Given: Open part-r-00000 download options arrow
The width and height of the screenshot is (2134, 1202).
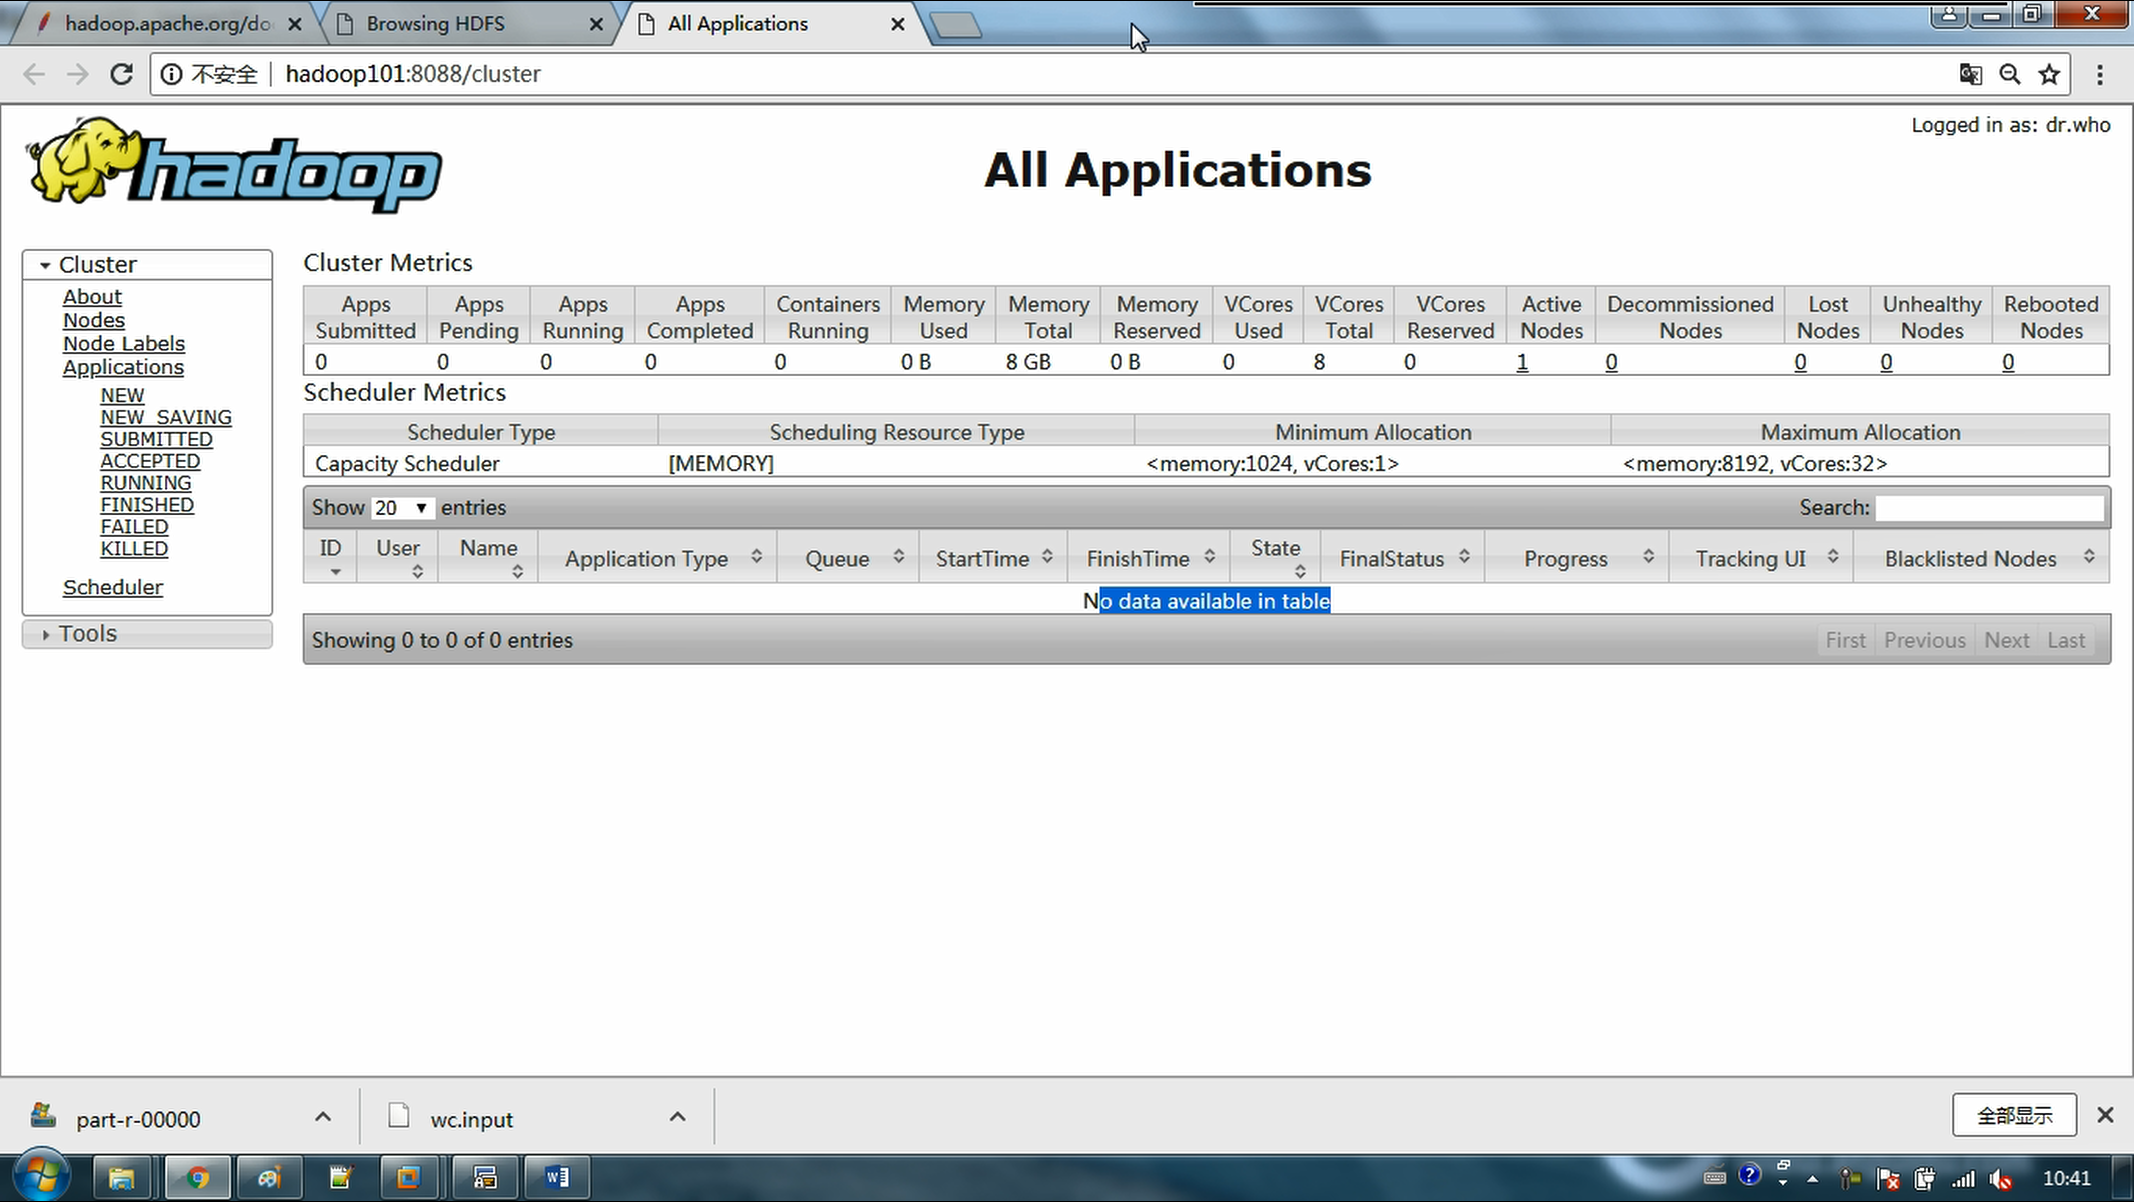Looking at the screenshot, I should [322, 1117].
